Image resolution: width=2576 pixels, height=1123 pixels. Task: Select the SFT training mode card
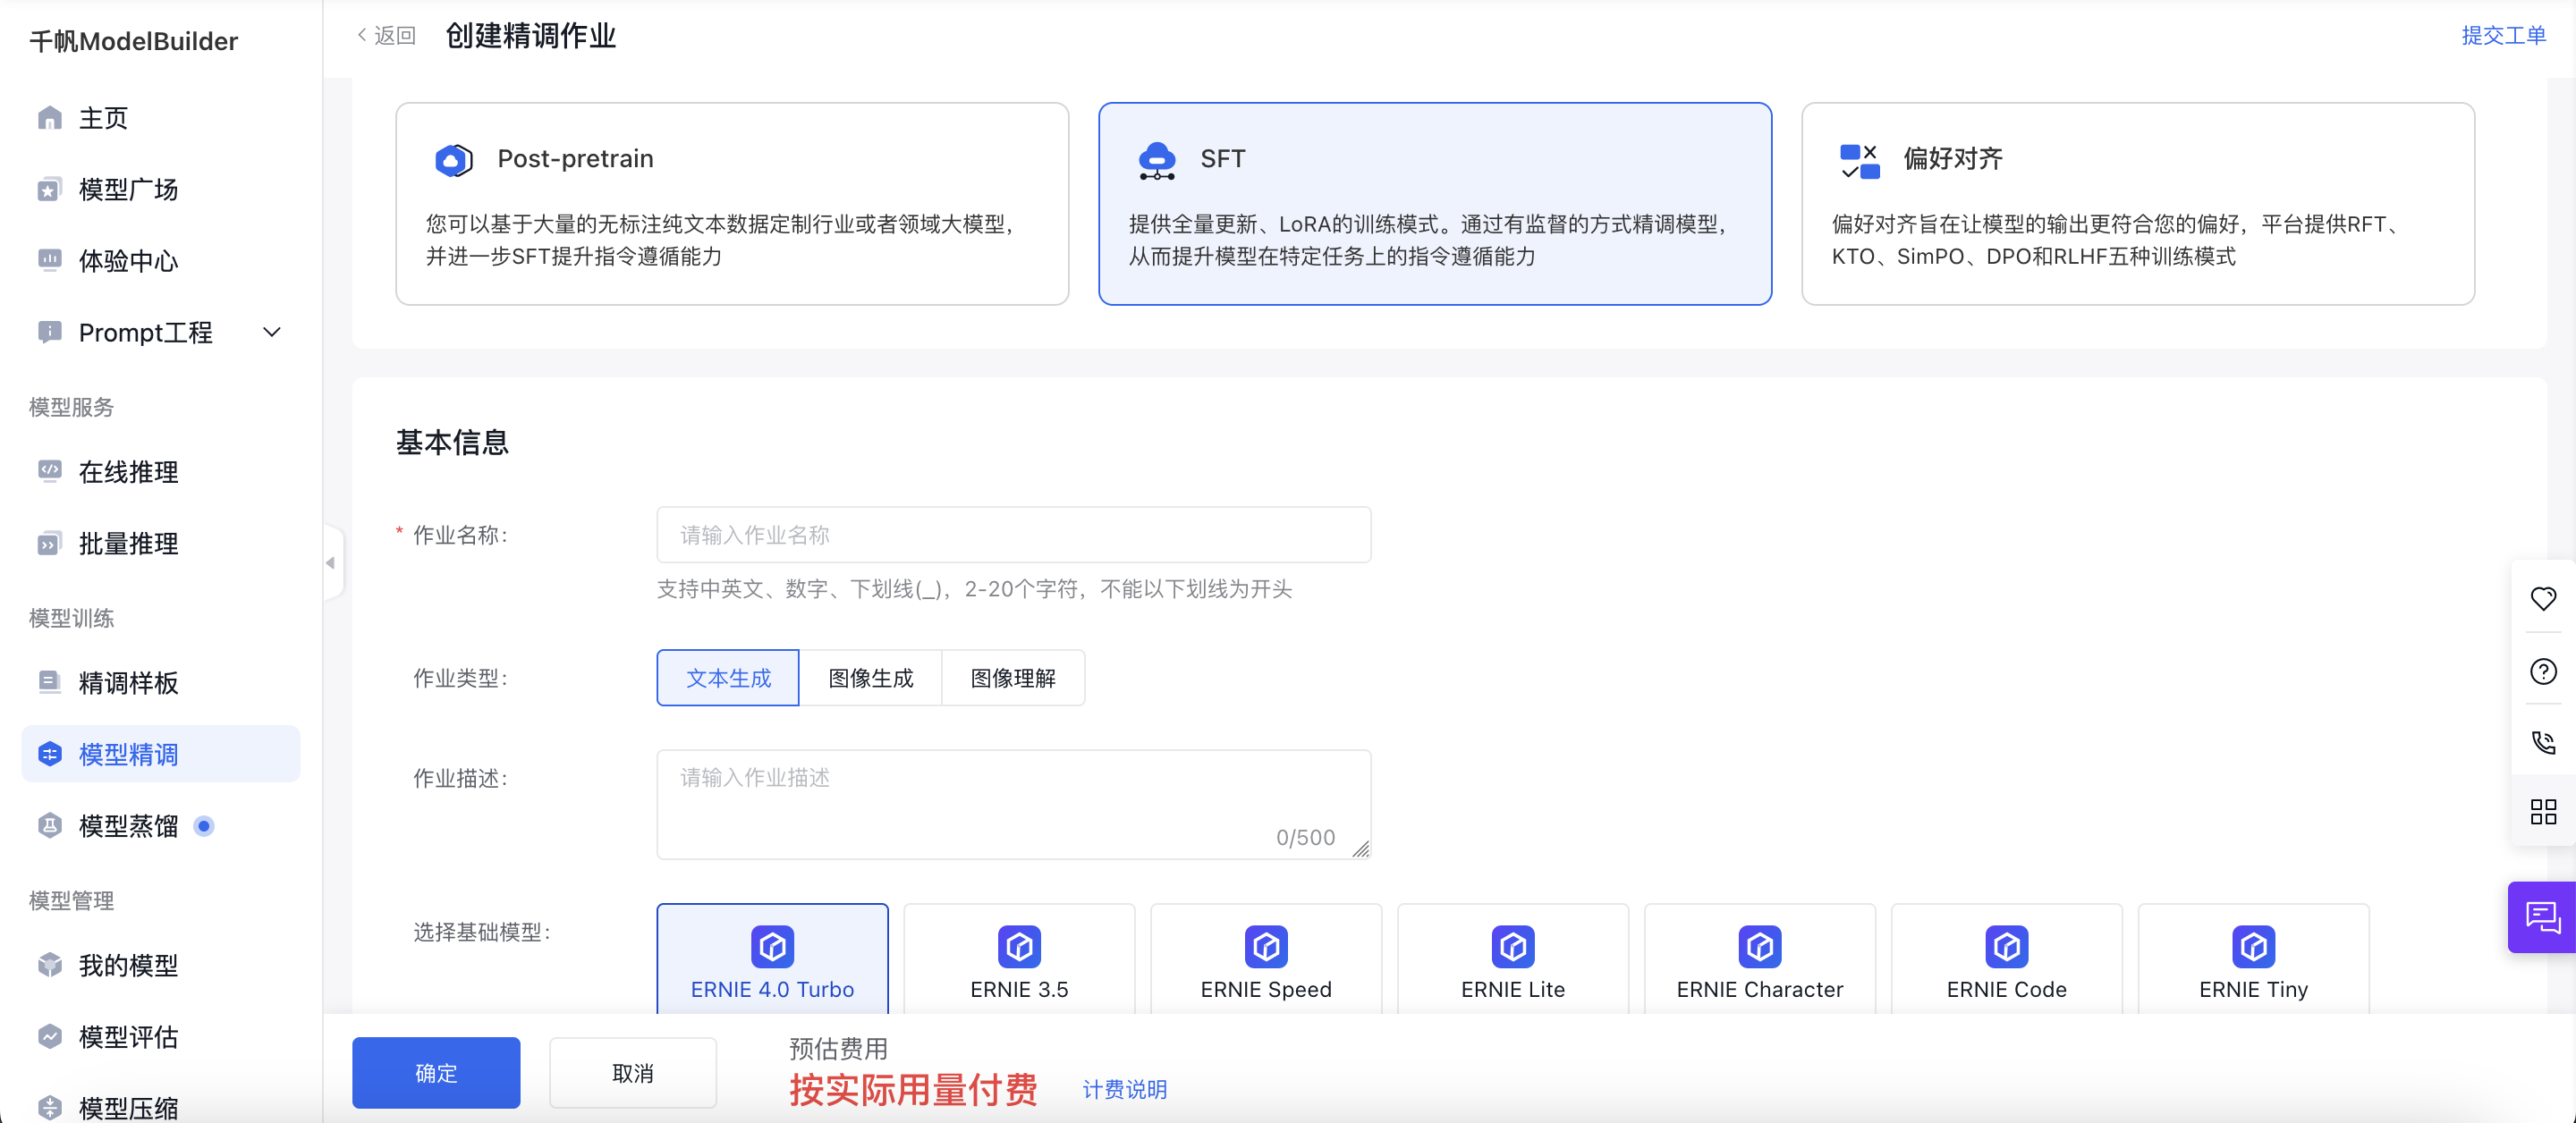[x=1435, y=204]
